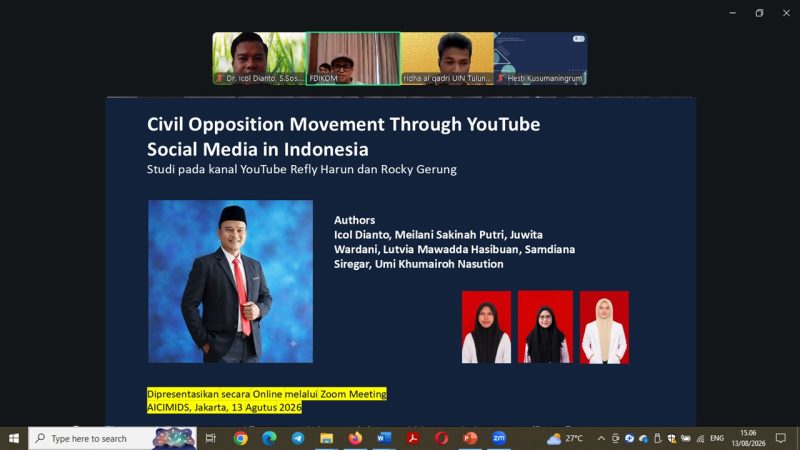Screen dimensions: 800x450
Task: Switch to Microsoft Word in the taskbar
Action: 384,438
